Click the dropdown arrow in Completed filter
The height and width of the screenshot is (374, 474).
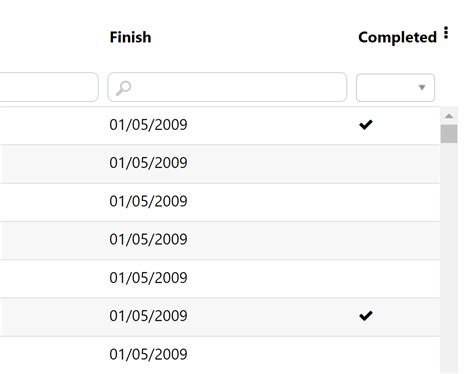[422, 88]
